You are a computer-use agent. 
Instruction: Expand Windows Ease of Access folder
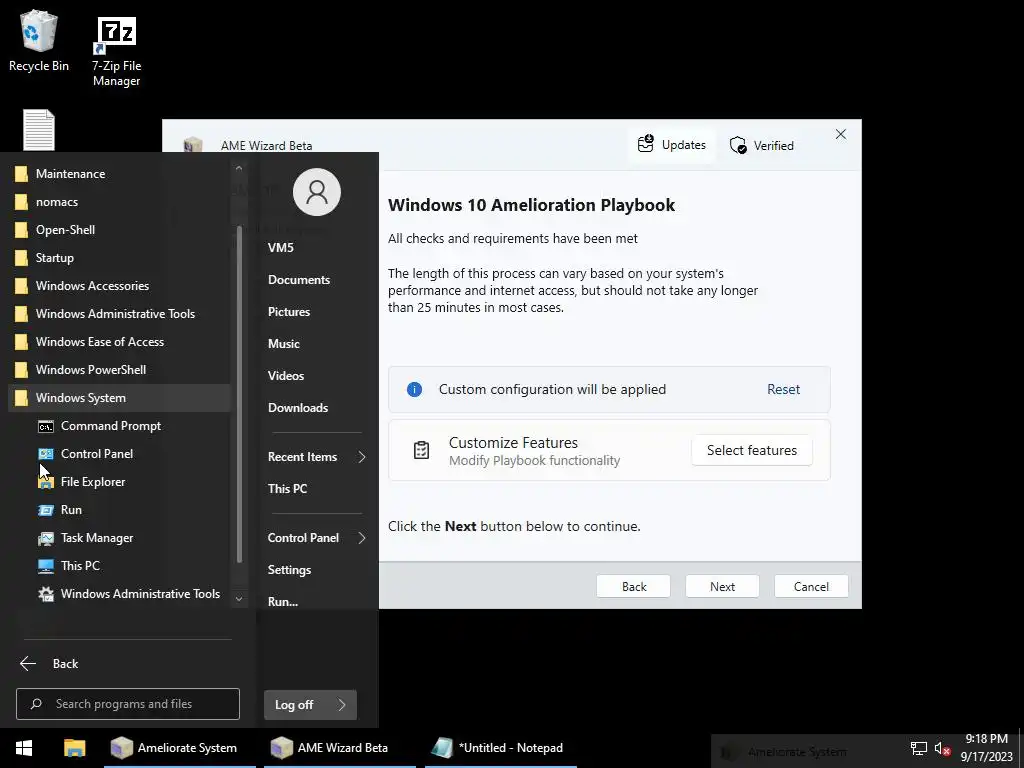pyautogui.click(x=120, y=342)
